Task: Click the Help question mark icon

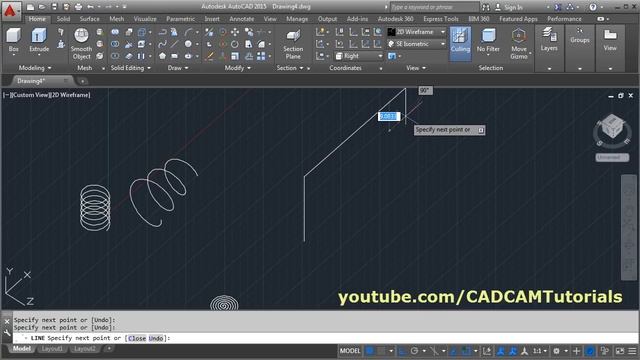Action: point(593,7)
